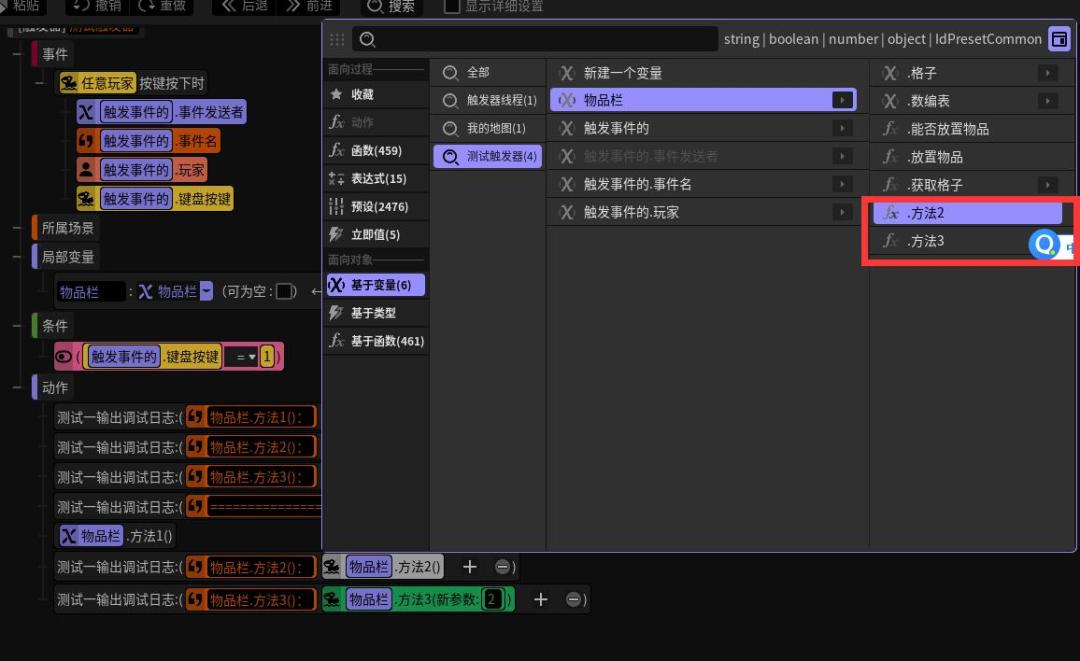Expand 触发事件的.玩家 submenu arrow
This screenshot has width=1080, height=661.
tap(842, 212)
